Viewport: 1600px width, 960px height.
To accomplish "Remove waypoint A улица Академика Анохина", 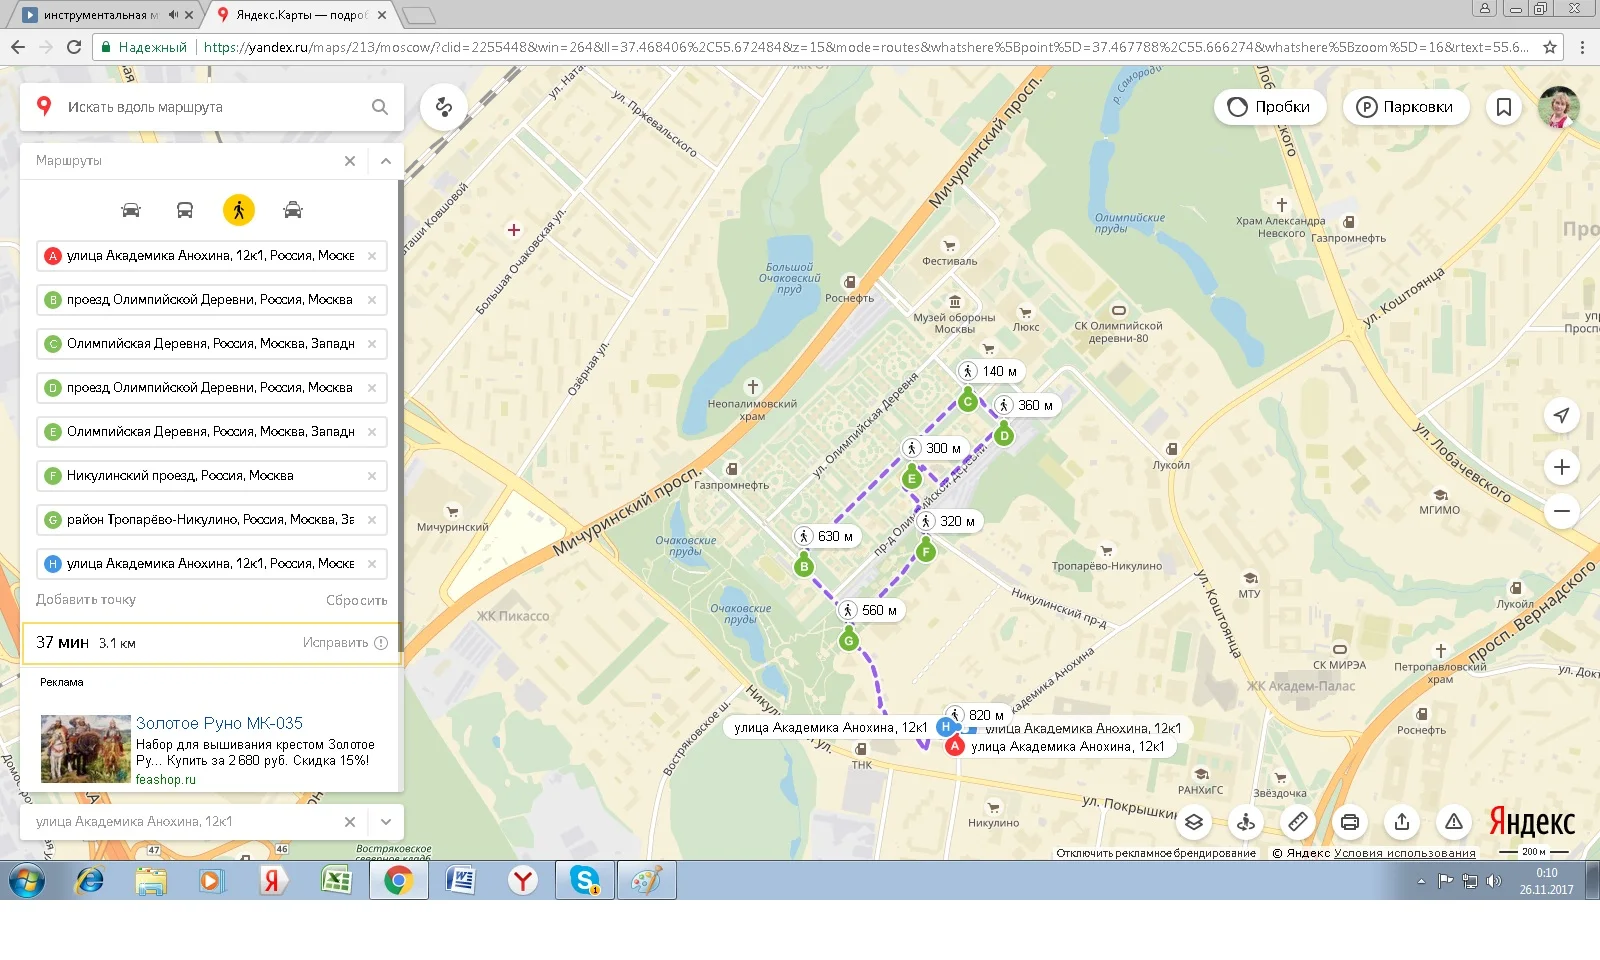I will (372, 256).
